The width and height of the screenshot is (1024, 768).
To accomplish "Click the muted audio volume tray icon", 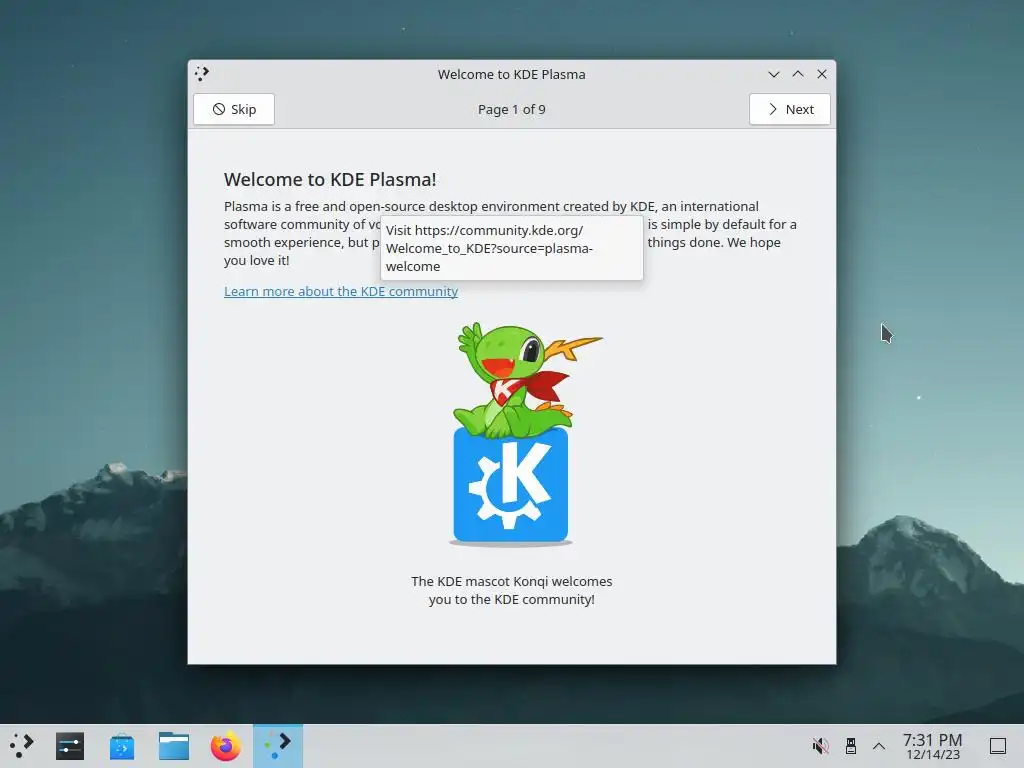I will 820,746.
